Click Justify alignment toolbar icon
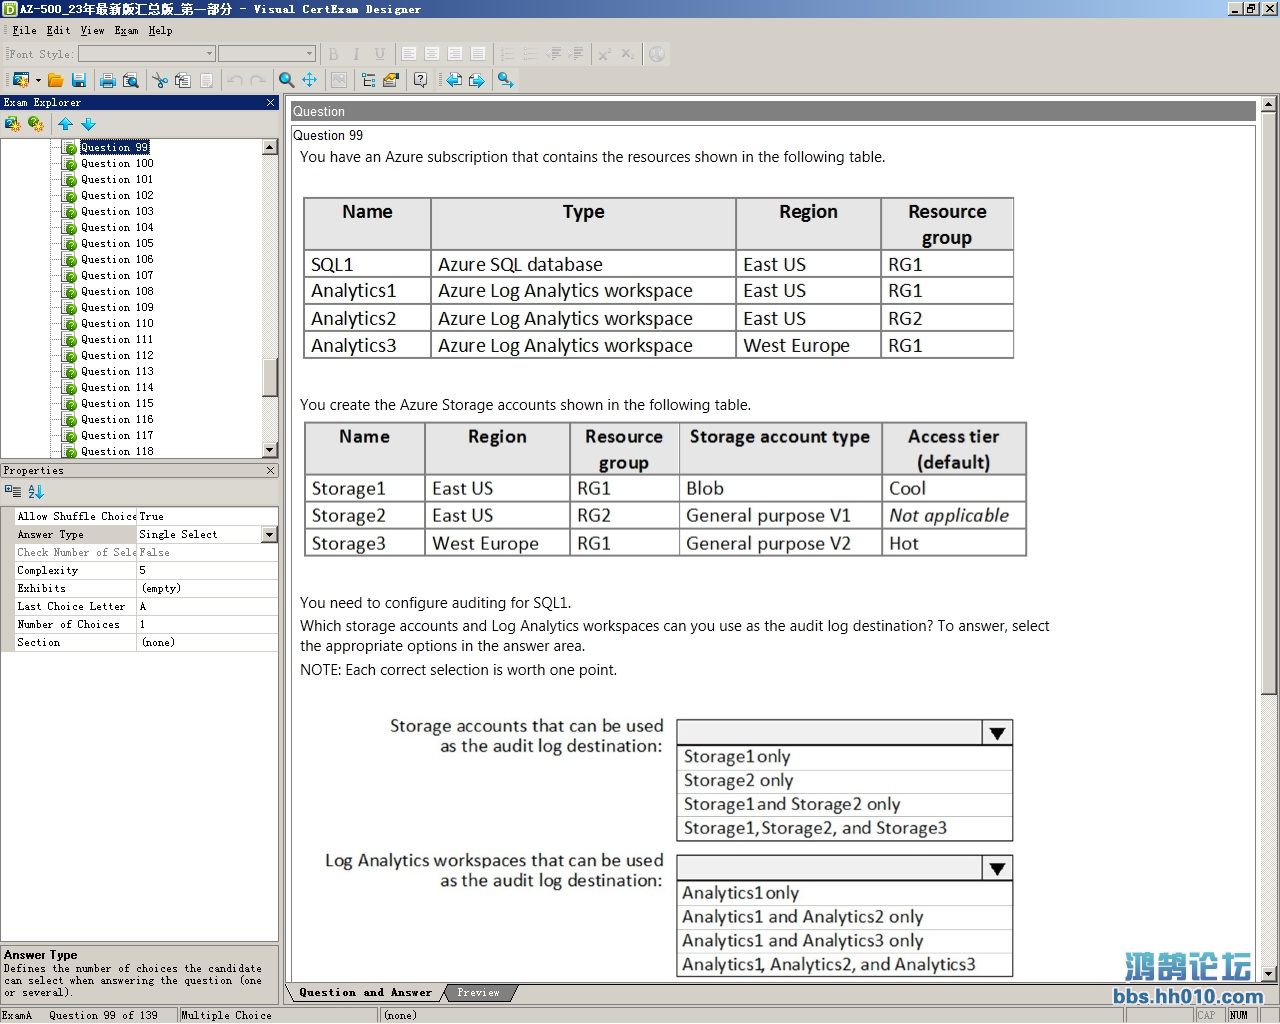Viewport: 1280px width, 1024px height. [478, 54]
